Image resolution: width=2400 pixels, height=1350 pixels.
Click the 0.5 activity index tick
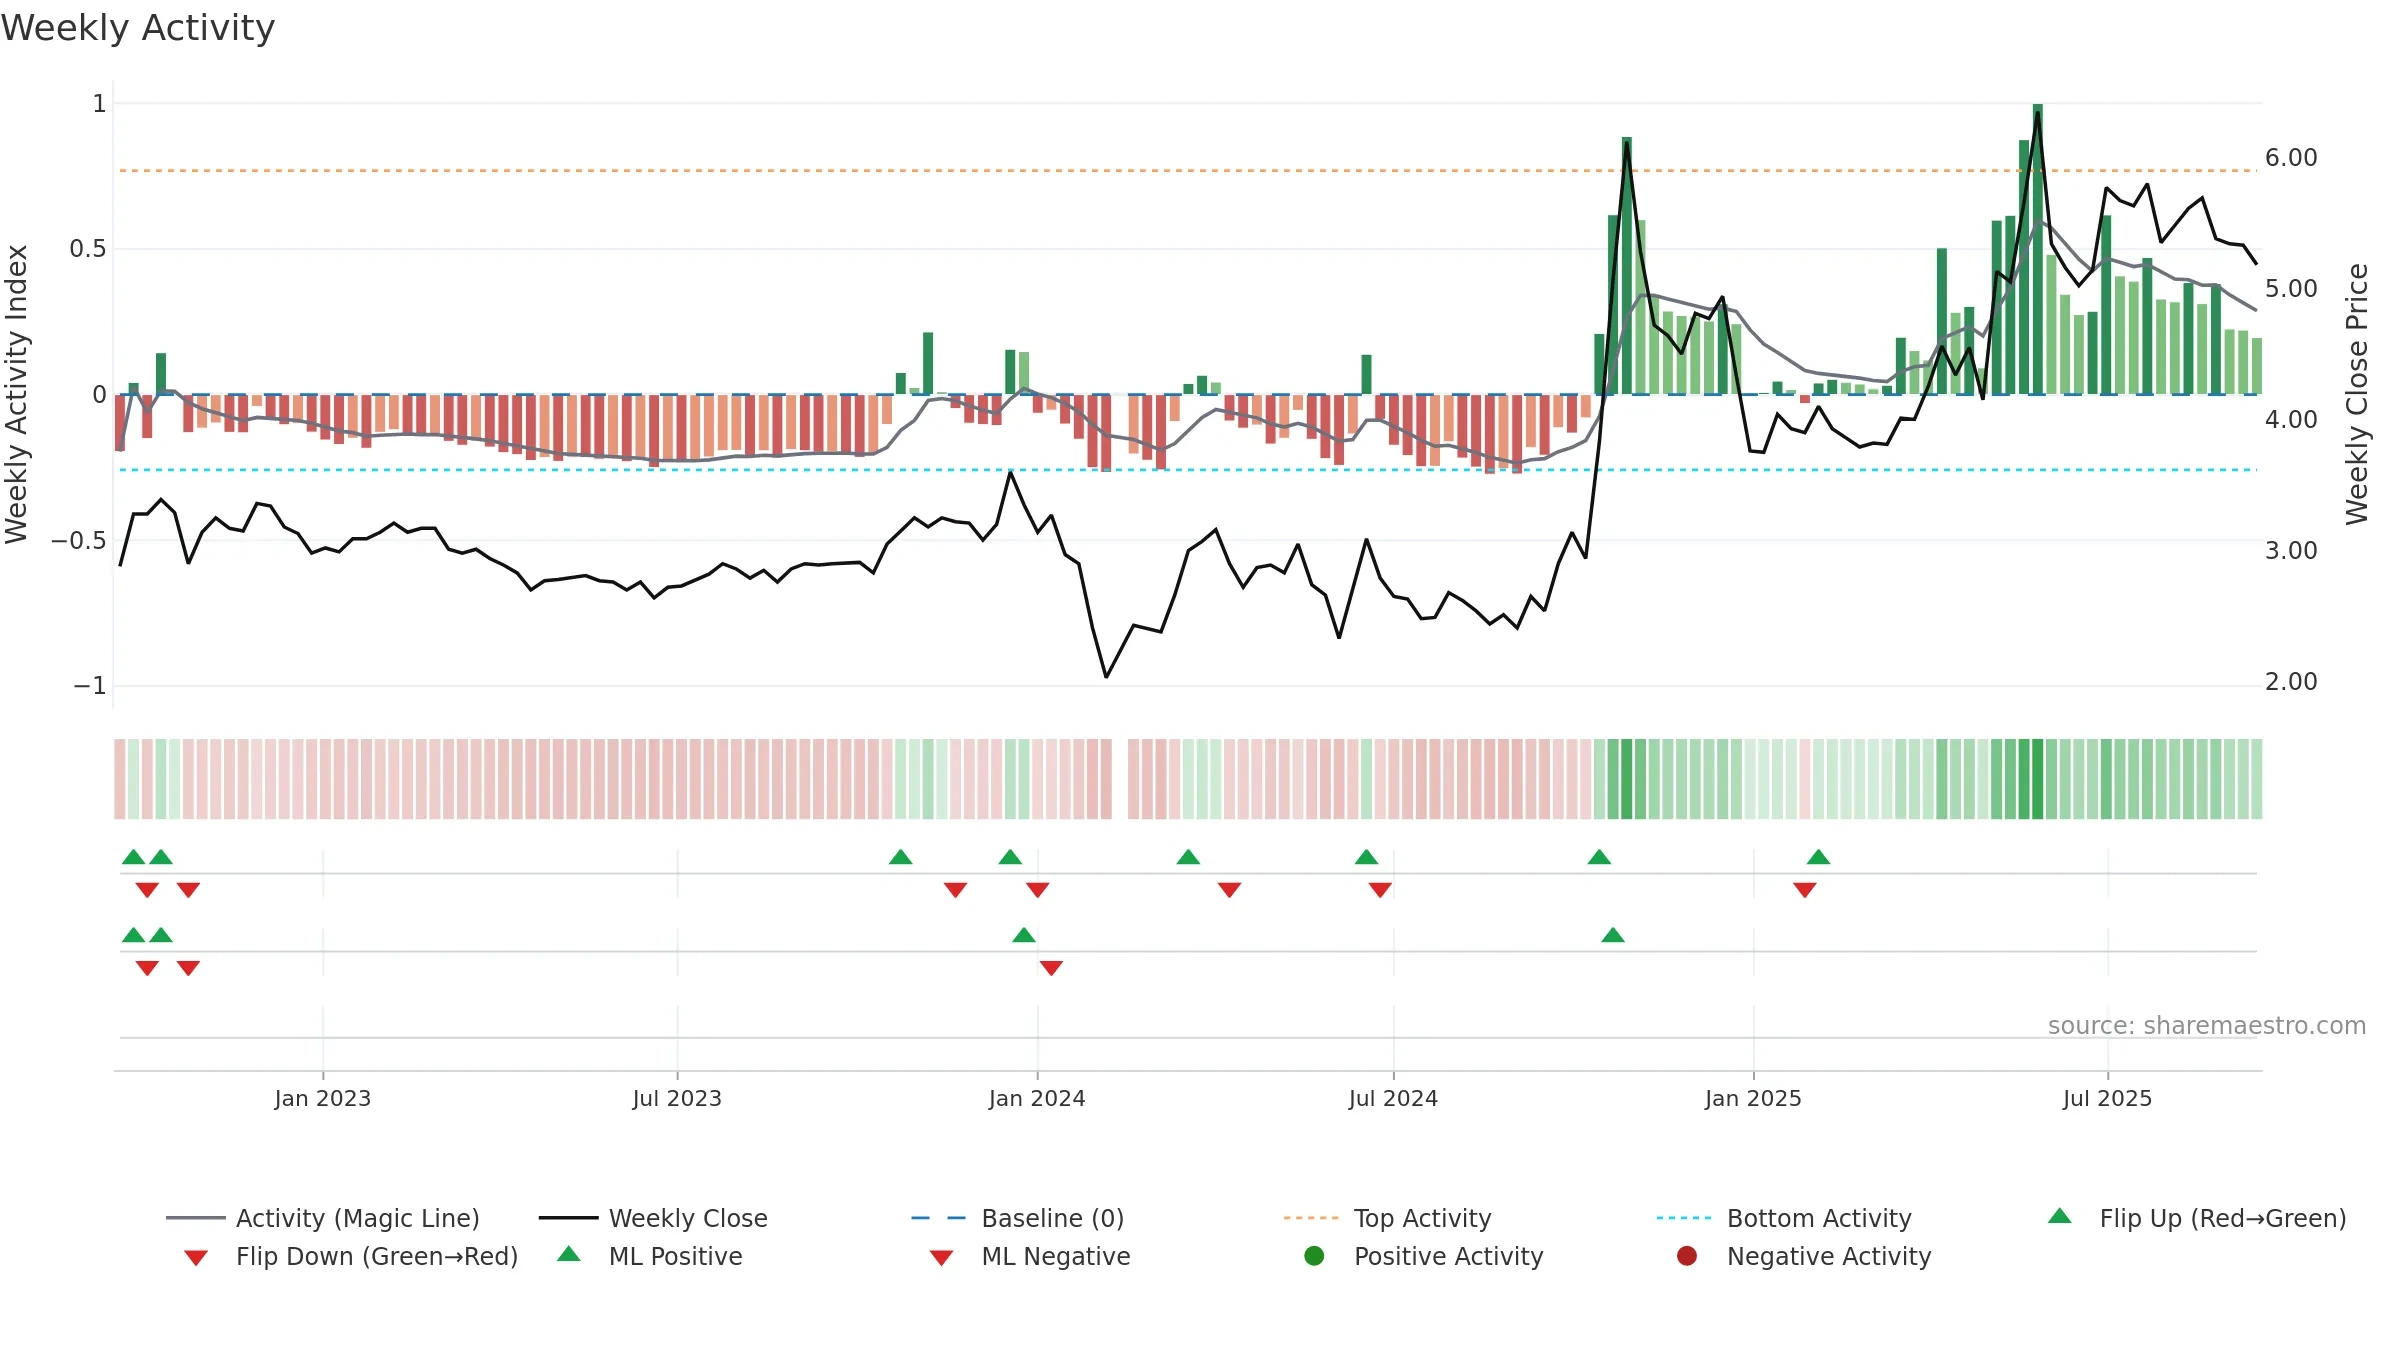pyautogui.click(x=88, y=249)
